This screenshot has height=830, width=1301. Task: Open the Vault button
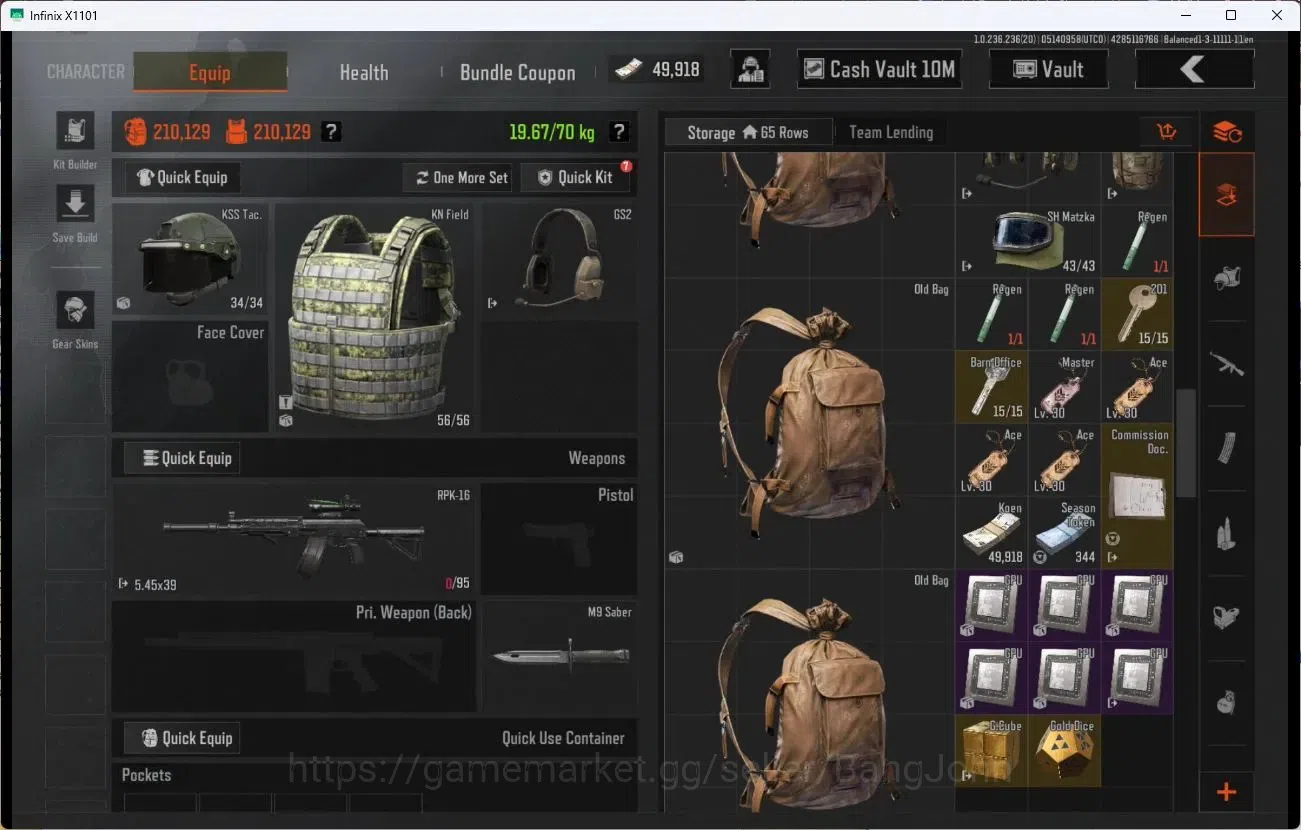(x=1049, y=69)
